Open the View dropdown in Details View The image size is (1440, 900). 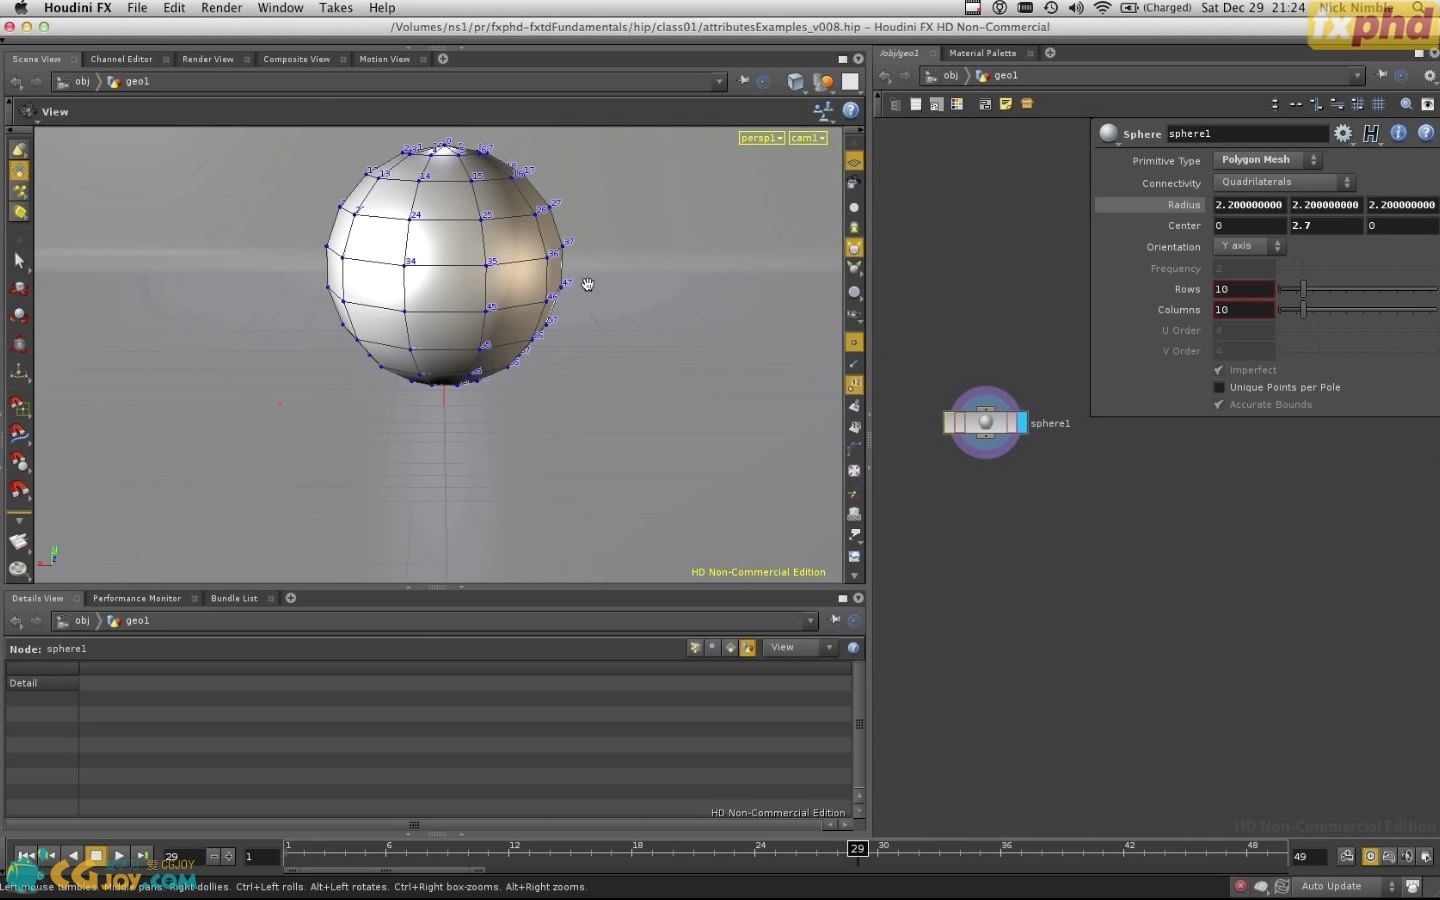pyautogui.click(x=800, y=648)
